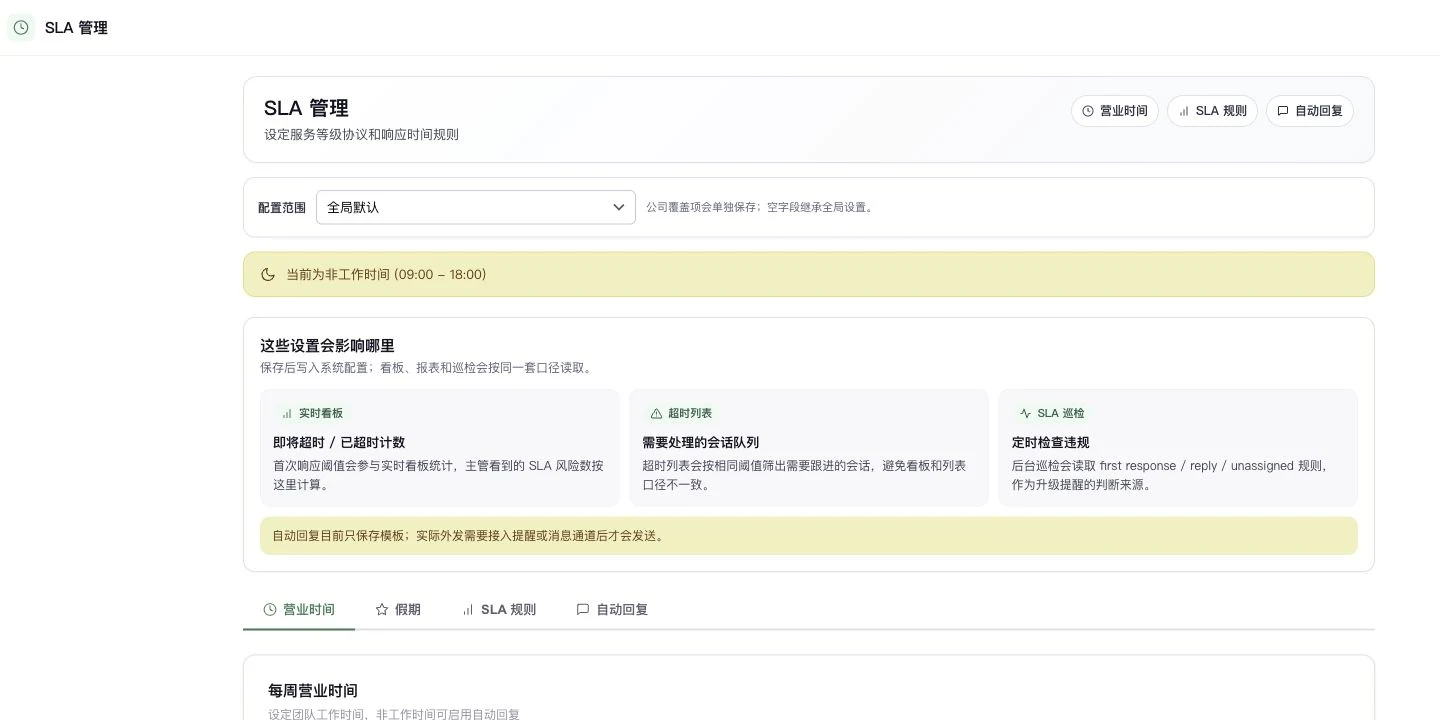Open the SLA 规则 shortcut button at top right
1440x720 pixels.
(x=1212, y=111)
